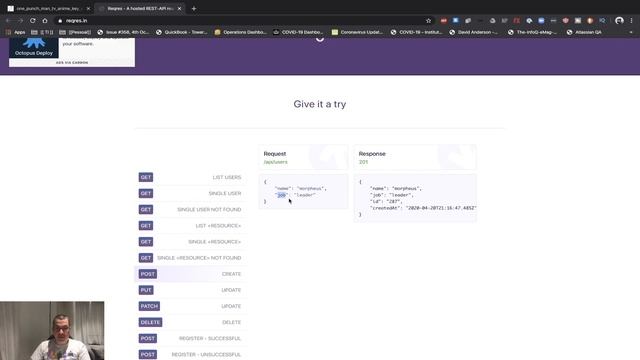This screenshot has width=640, height=360.
Task: Click the presenter webcam thumbnail
Action: (x=52, y=331)
